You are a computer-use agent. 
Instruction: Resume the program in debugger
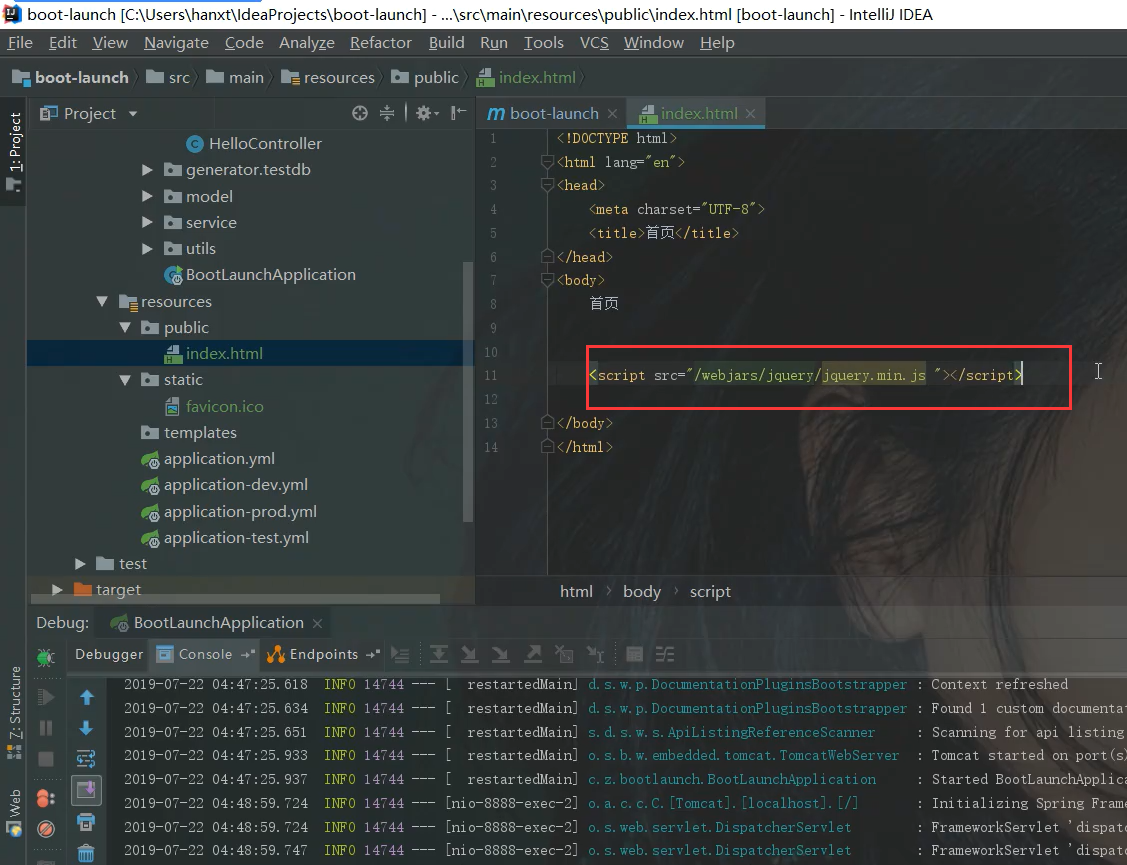pos(45,696)
